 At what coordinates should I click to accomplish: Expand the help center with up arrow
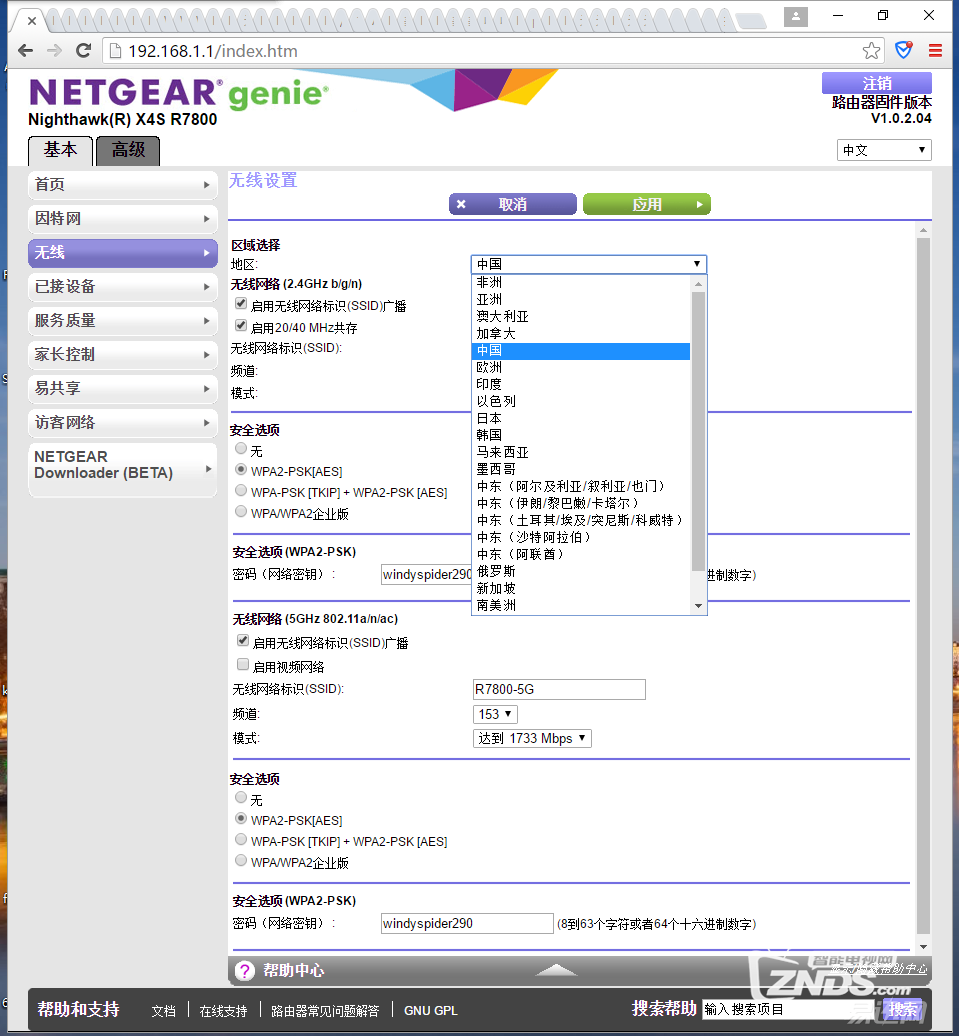point(555,970)
